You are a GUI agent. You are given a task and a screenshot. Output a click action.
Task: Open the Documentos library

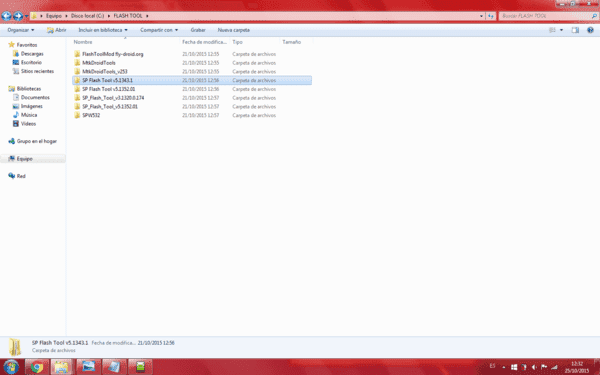pos(35,98)
